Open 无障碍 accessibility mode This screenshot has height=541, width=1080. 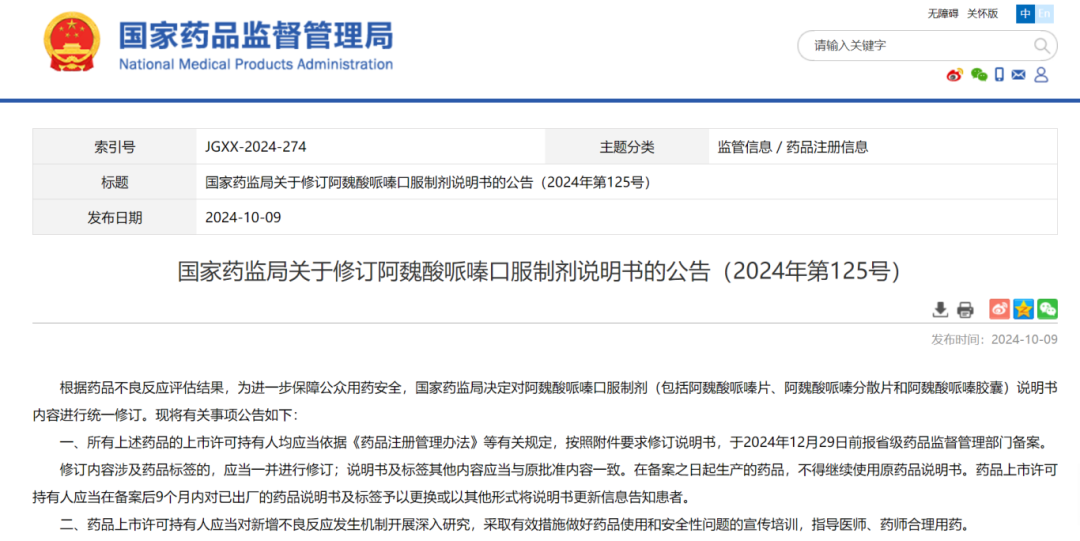coord(943,13)
